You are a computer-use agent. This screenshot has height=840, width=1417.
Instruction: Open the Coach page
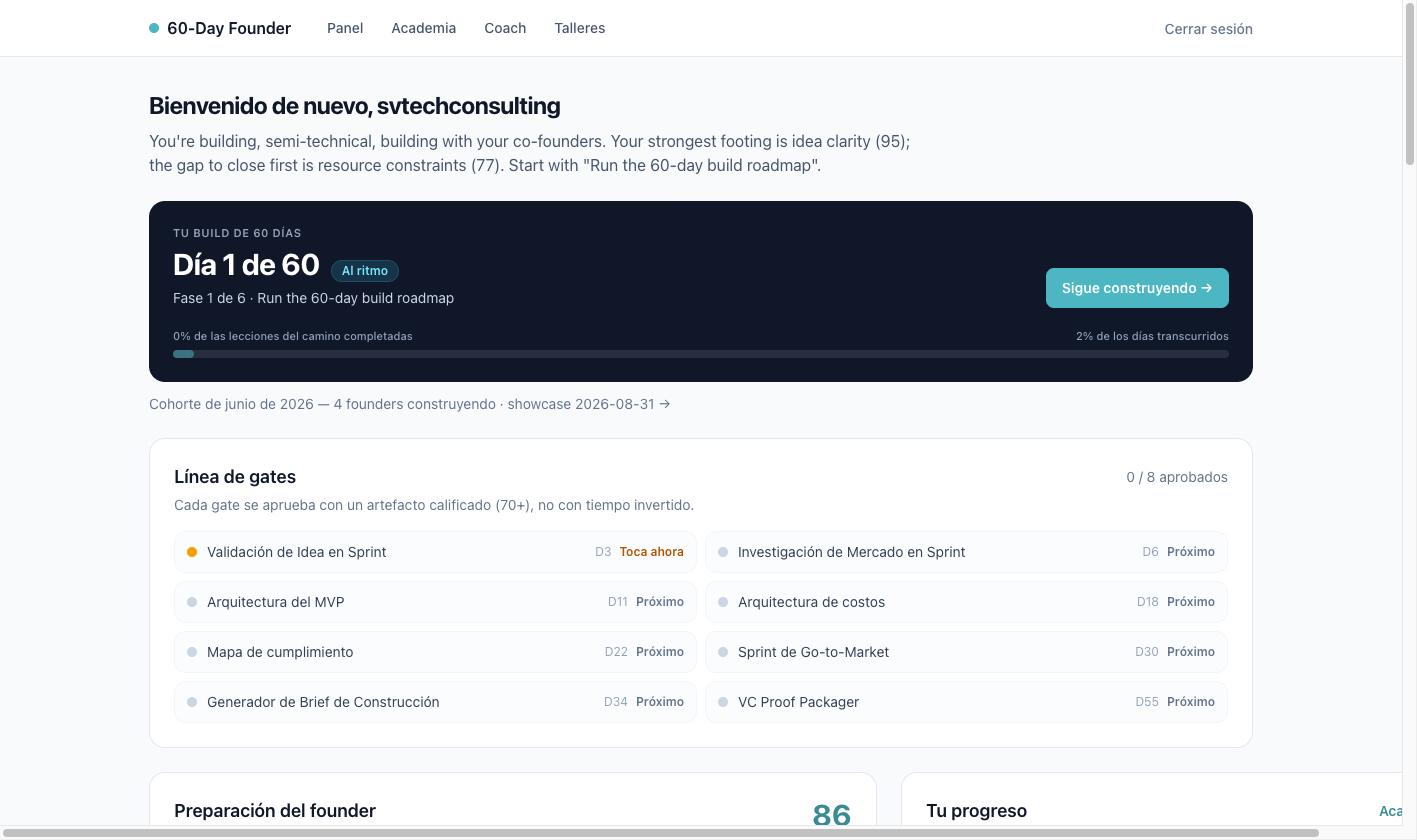tap(505, 28)
